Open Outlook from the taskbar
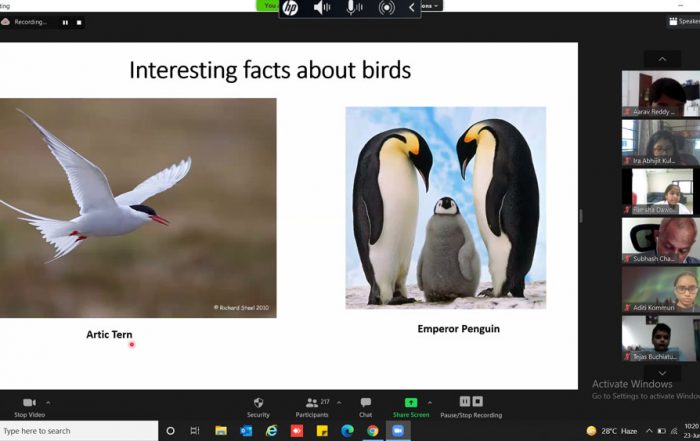Viewport: 700px width, 441px height. coord(246,431)
